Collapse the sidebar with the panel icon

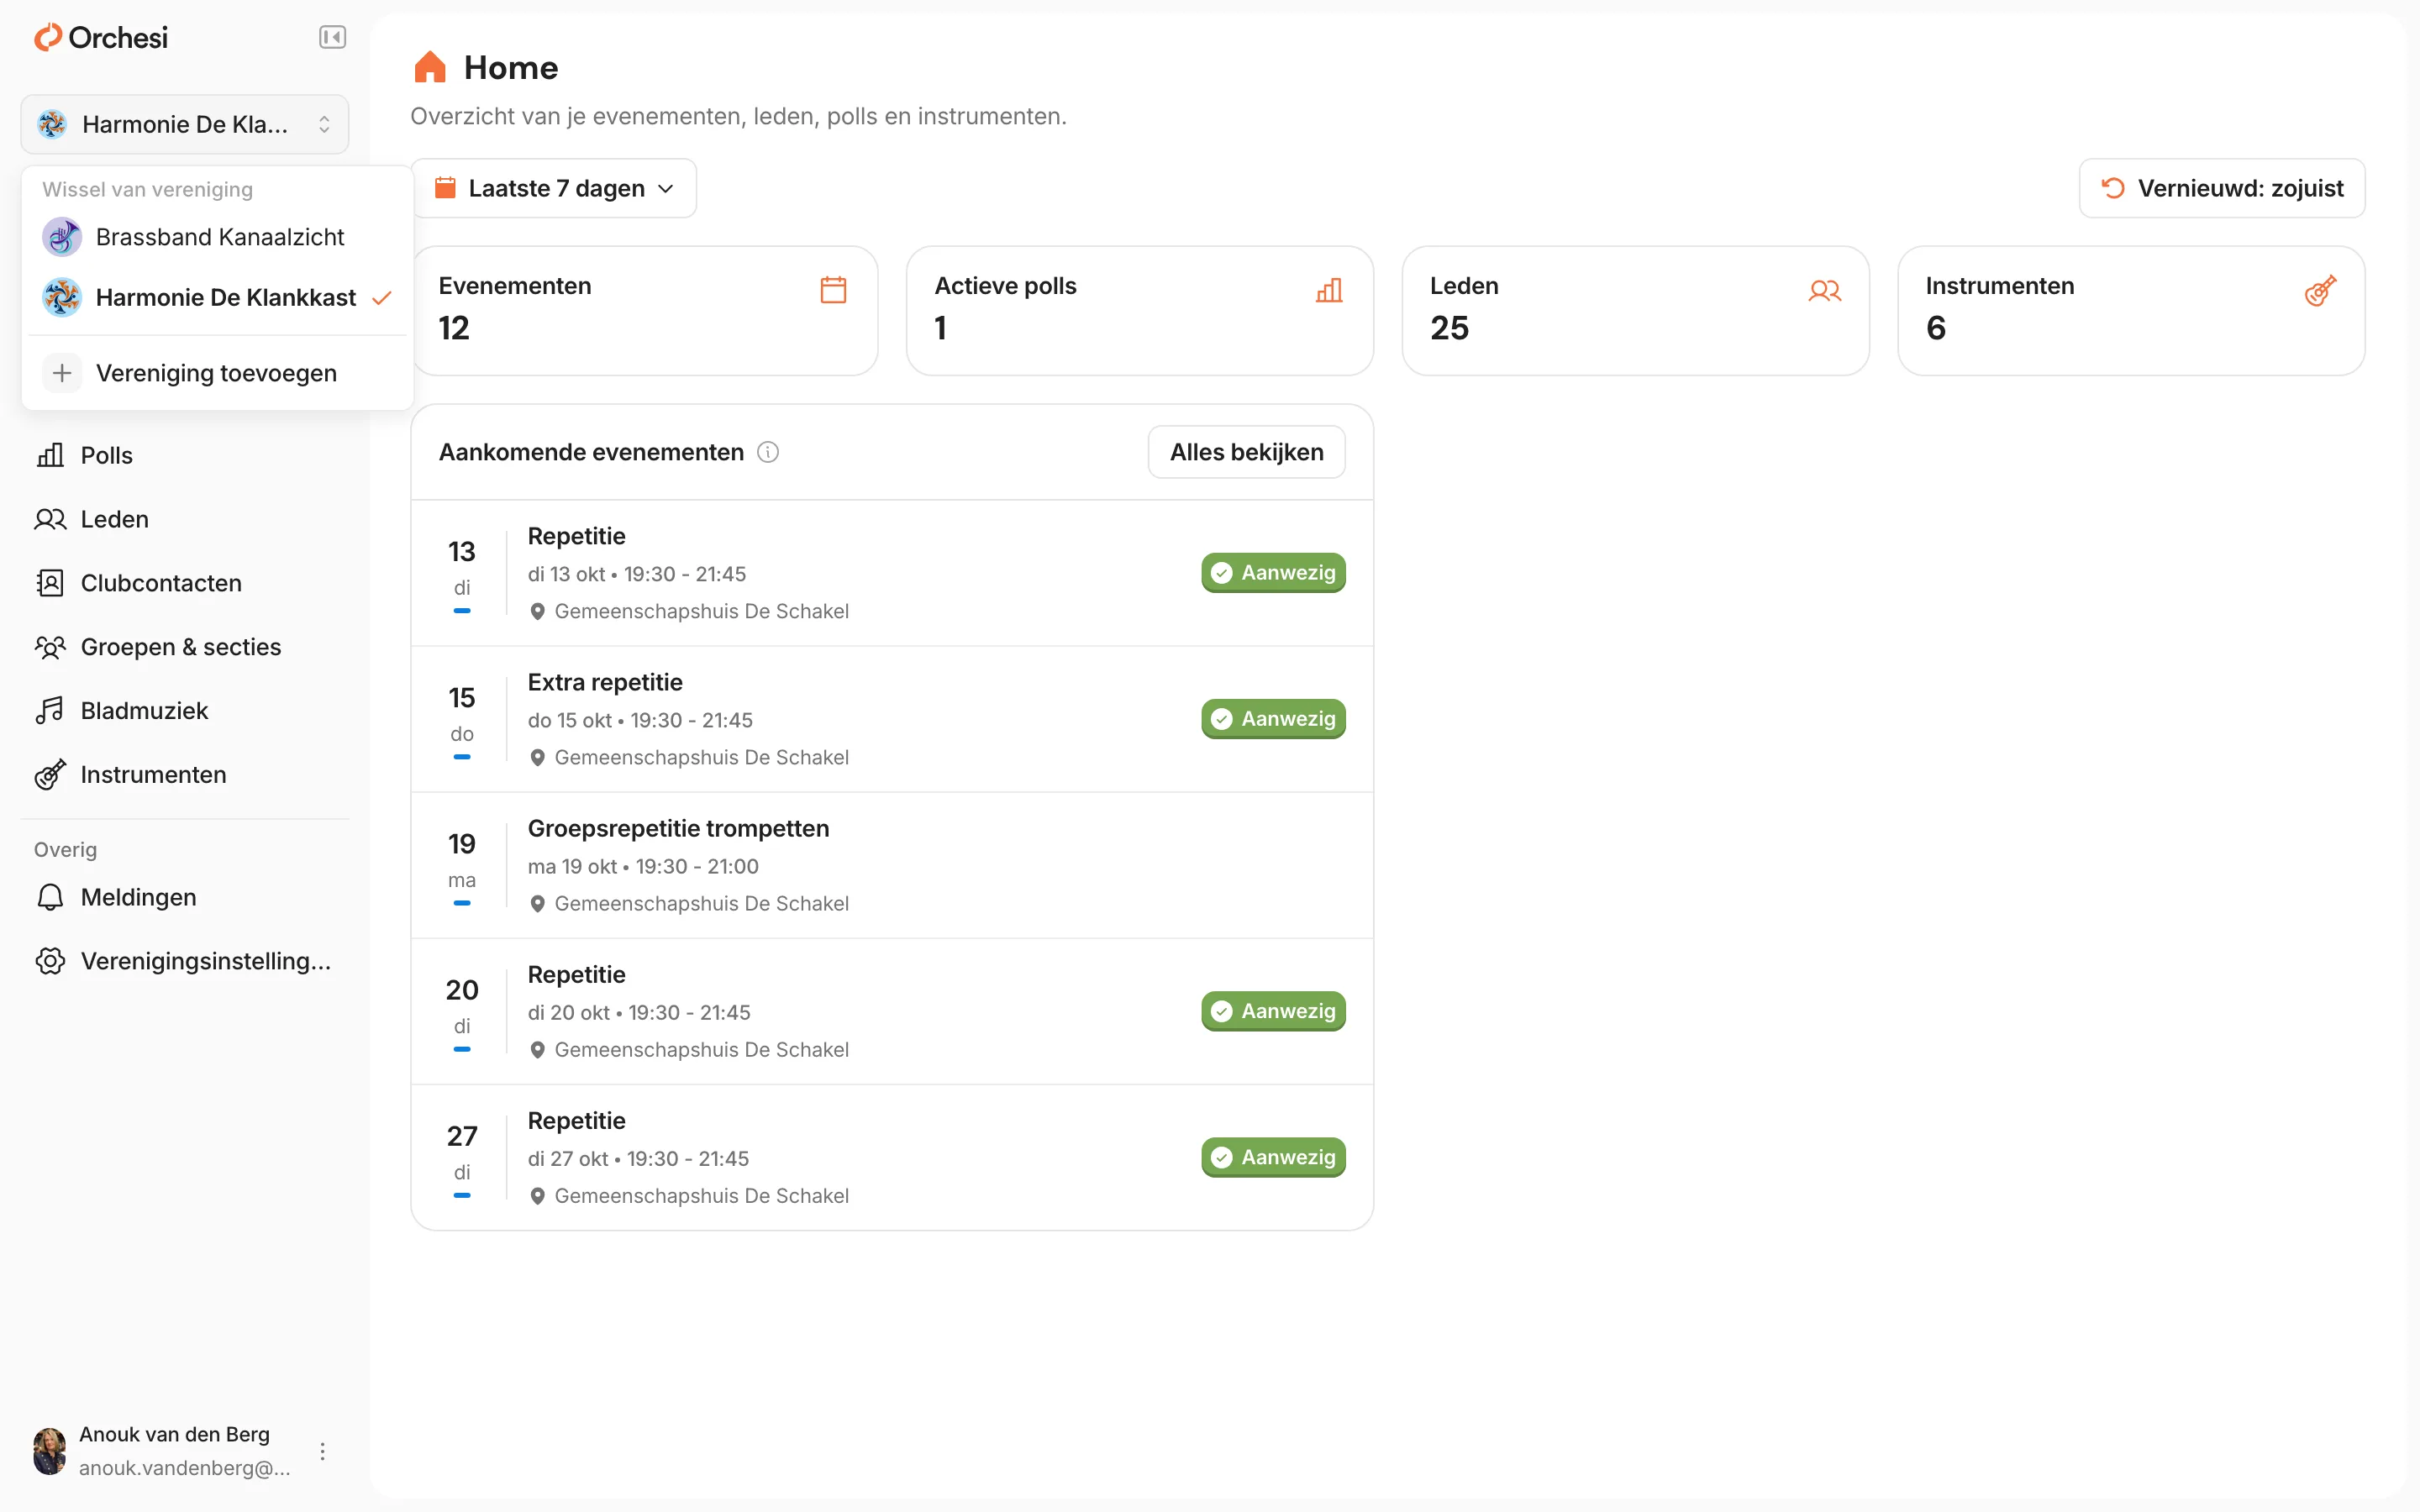click(x=332, y=38)
